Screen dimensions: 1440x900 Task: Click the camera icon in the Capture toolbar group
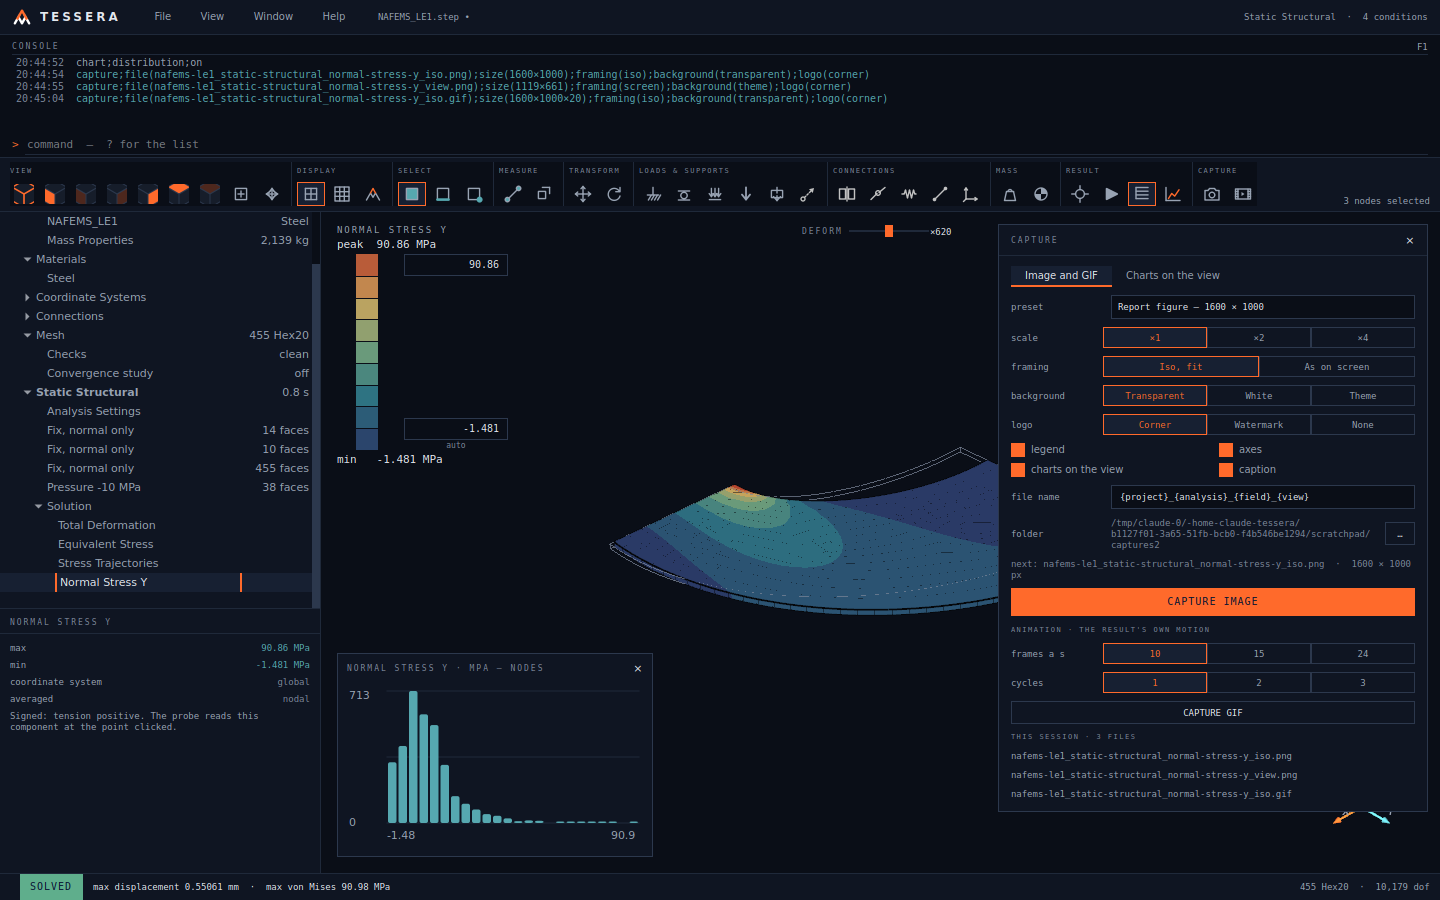click(1212, 194)
